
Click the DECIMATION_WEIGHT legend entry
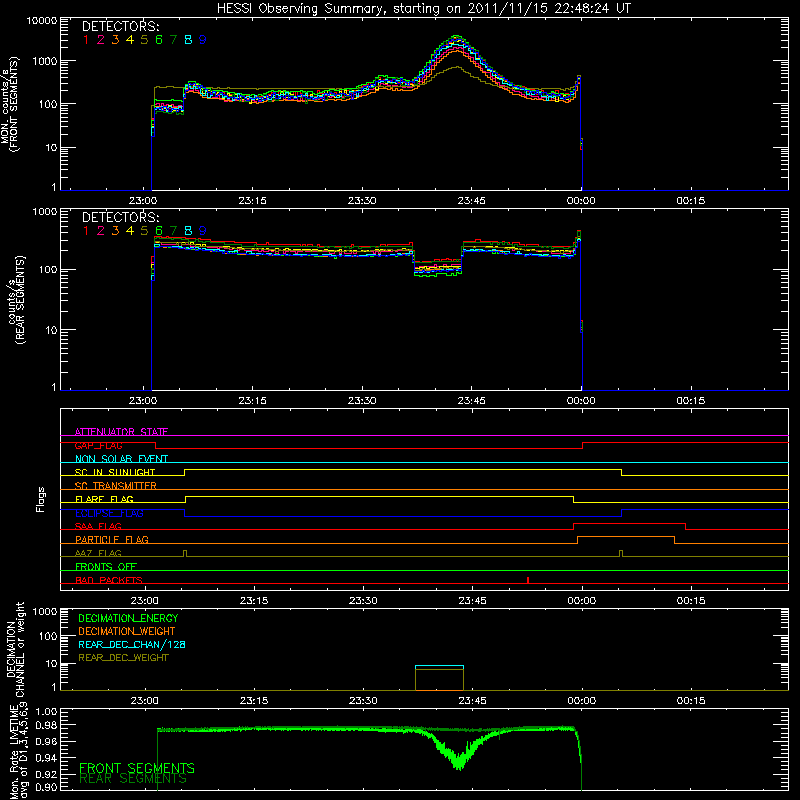tap(127, 631)
